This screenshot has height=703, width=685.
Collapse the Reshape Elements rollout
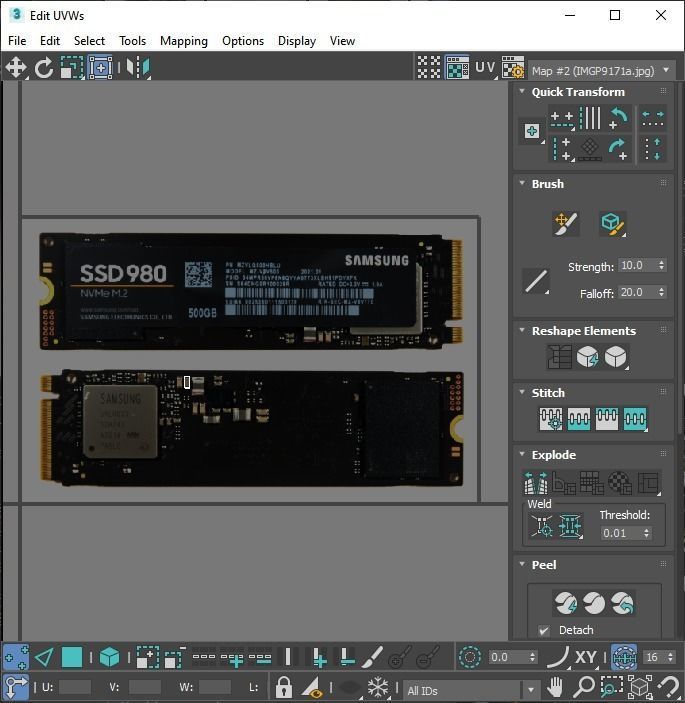click(522, 330)
